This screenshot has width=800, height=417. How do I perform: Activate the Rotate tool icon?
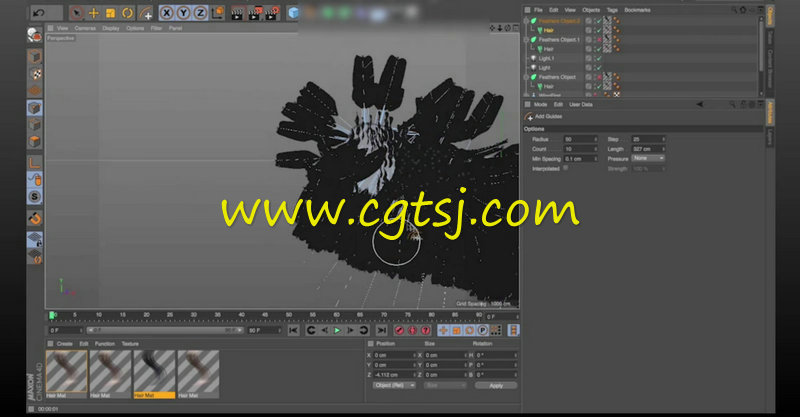click(x=127, y=13)
